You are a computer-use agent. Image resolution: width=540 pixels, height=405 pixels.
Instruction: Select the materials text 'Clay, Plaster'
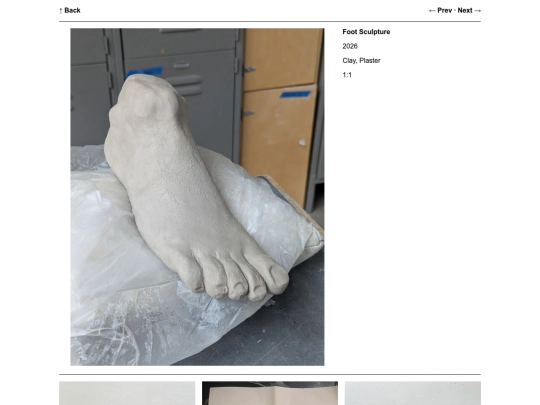pyautogui.click(x=361, y=61)
